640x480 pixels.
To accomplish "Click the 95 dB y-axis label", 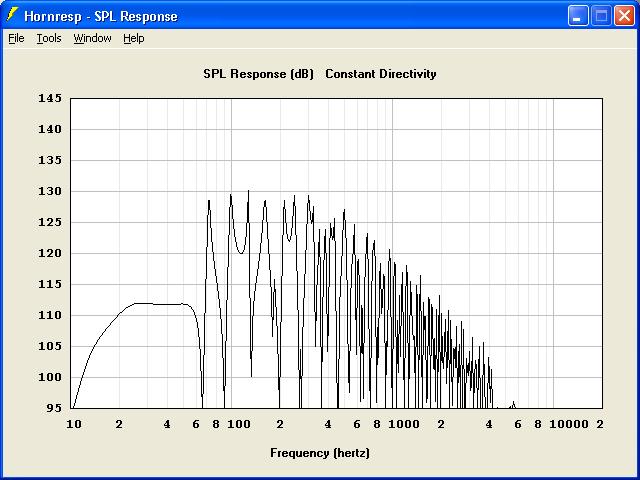I will (54, 408).
